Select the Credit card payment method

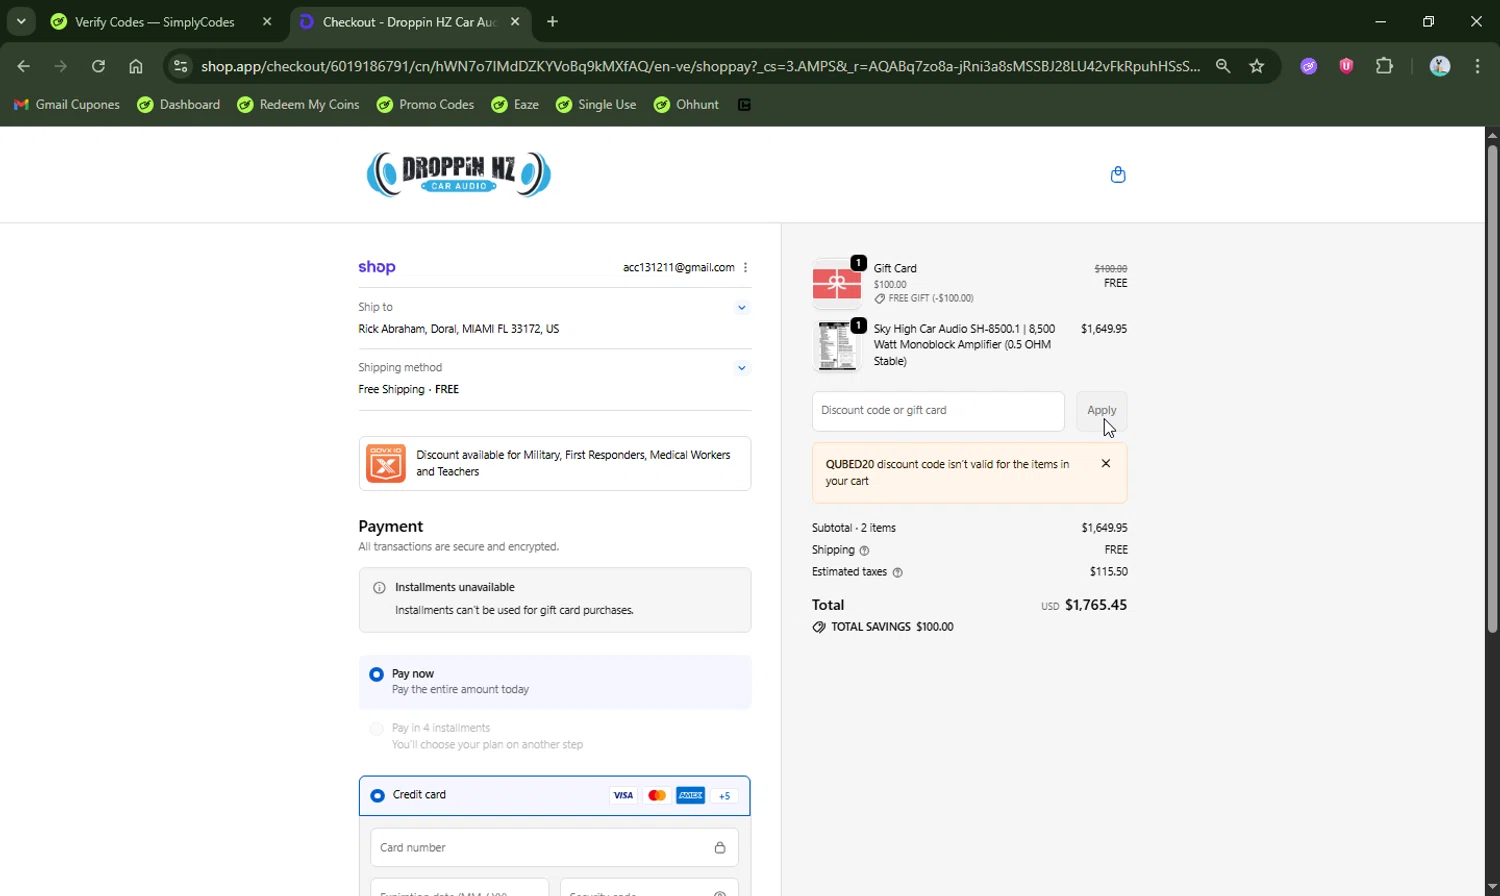[x=377, y=796]
